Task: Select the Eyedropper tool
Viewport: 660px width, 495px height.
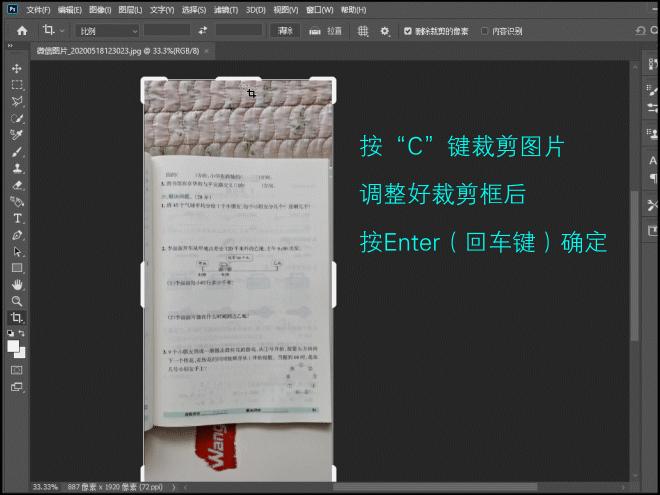Action: tap(17, 135)
